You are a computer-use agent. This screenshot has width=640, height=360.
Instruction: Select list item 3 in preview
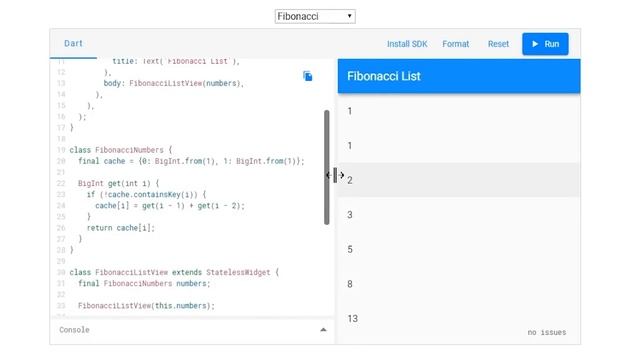coord(459,215)
